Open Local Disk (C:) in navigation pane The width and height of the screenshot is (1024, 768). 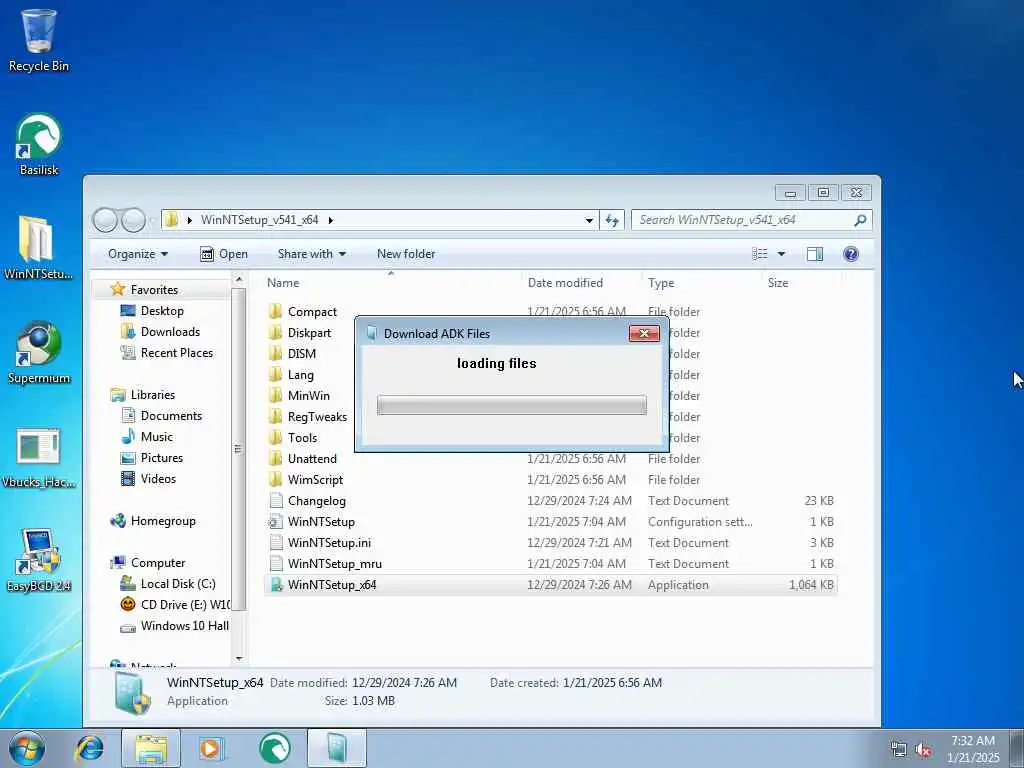[178, 583]
